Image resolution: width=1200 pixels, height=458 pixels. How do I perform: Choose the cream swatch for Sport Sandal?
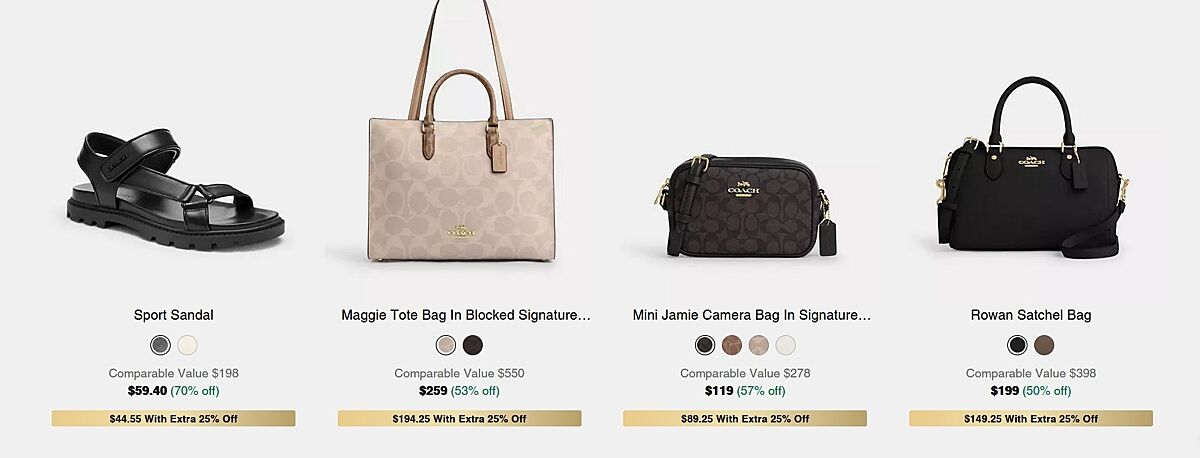pos(187,345)
